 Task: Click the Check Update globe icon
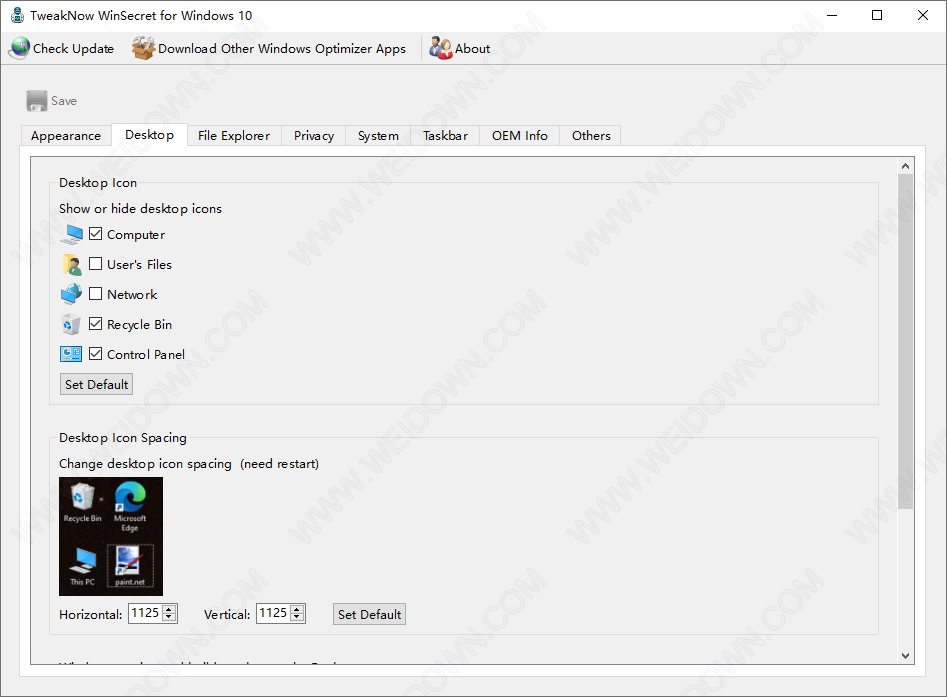19,48
